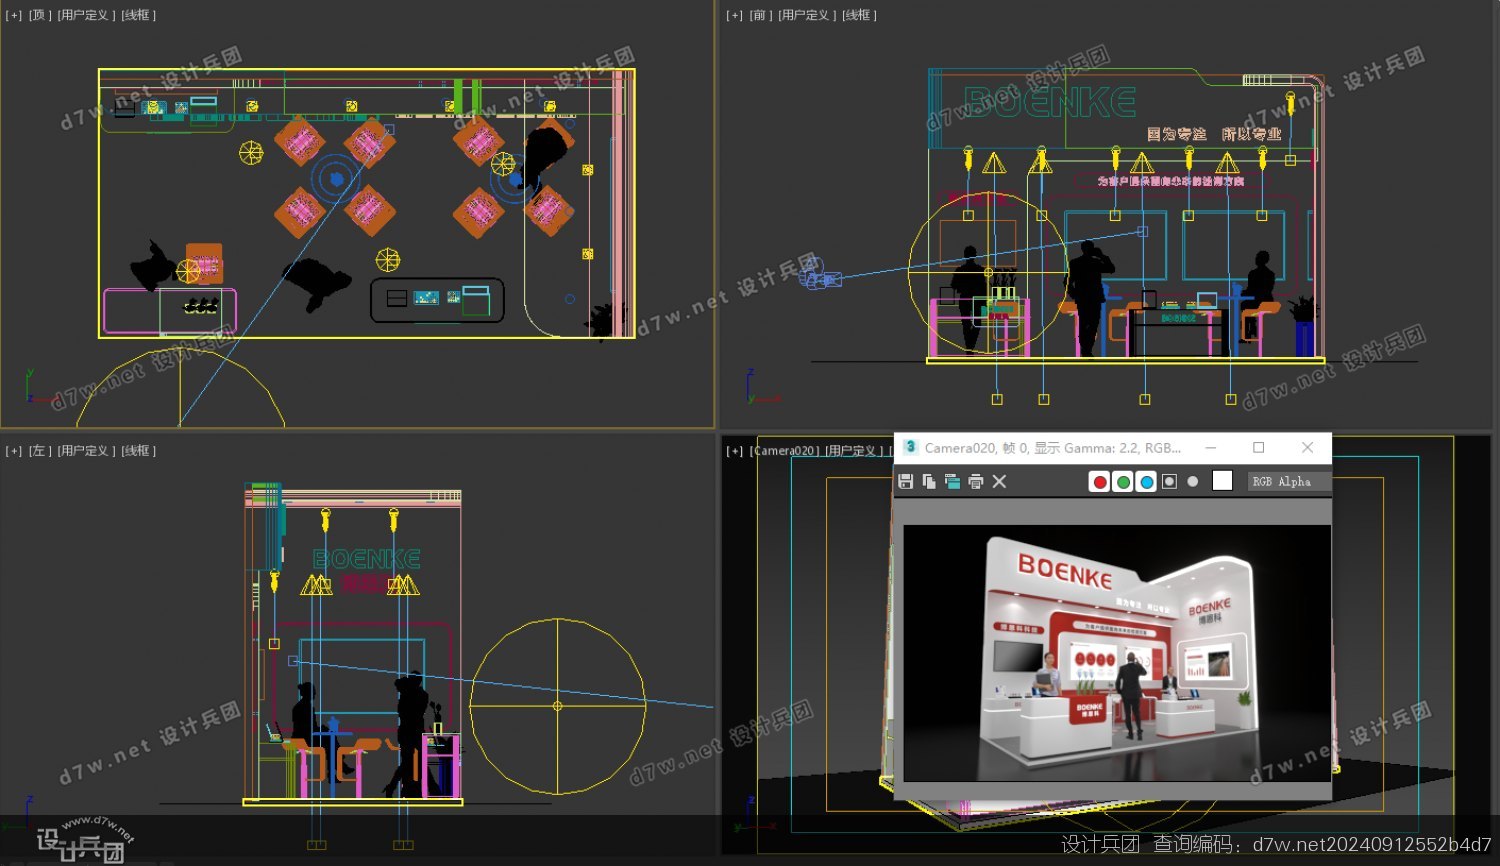Clear the rendered frame with the X icon
The width and height of the screenshot is (1500, 866).
click(999, 481)
